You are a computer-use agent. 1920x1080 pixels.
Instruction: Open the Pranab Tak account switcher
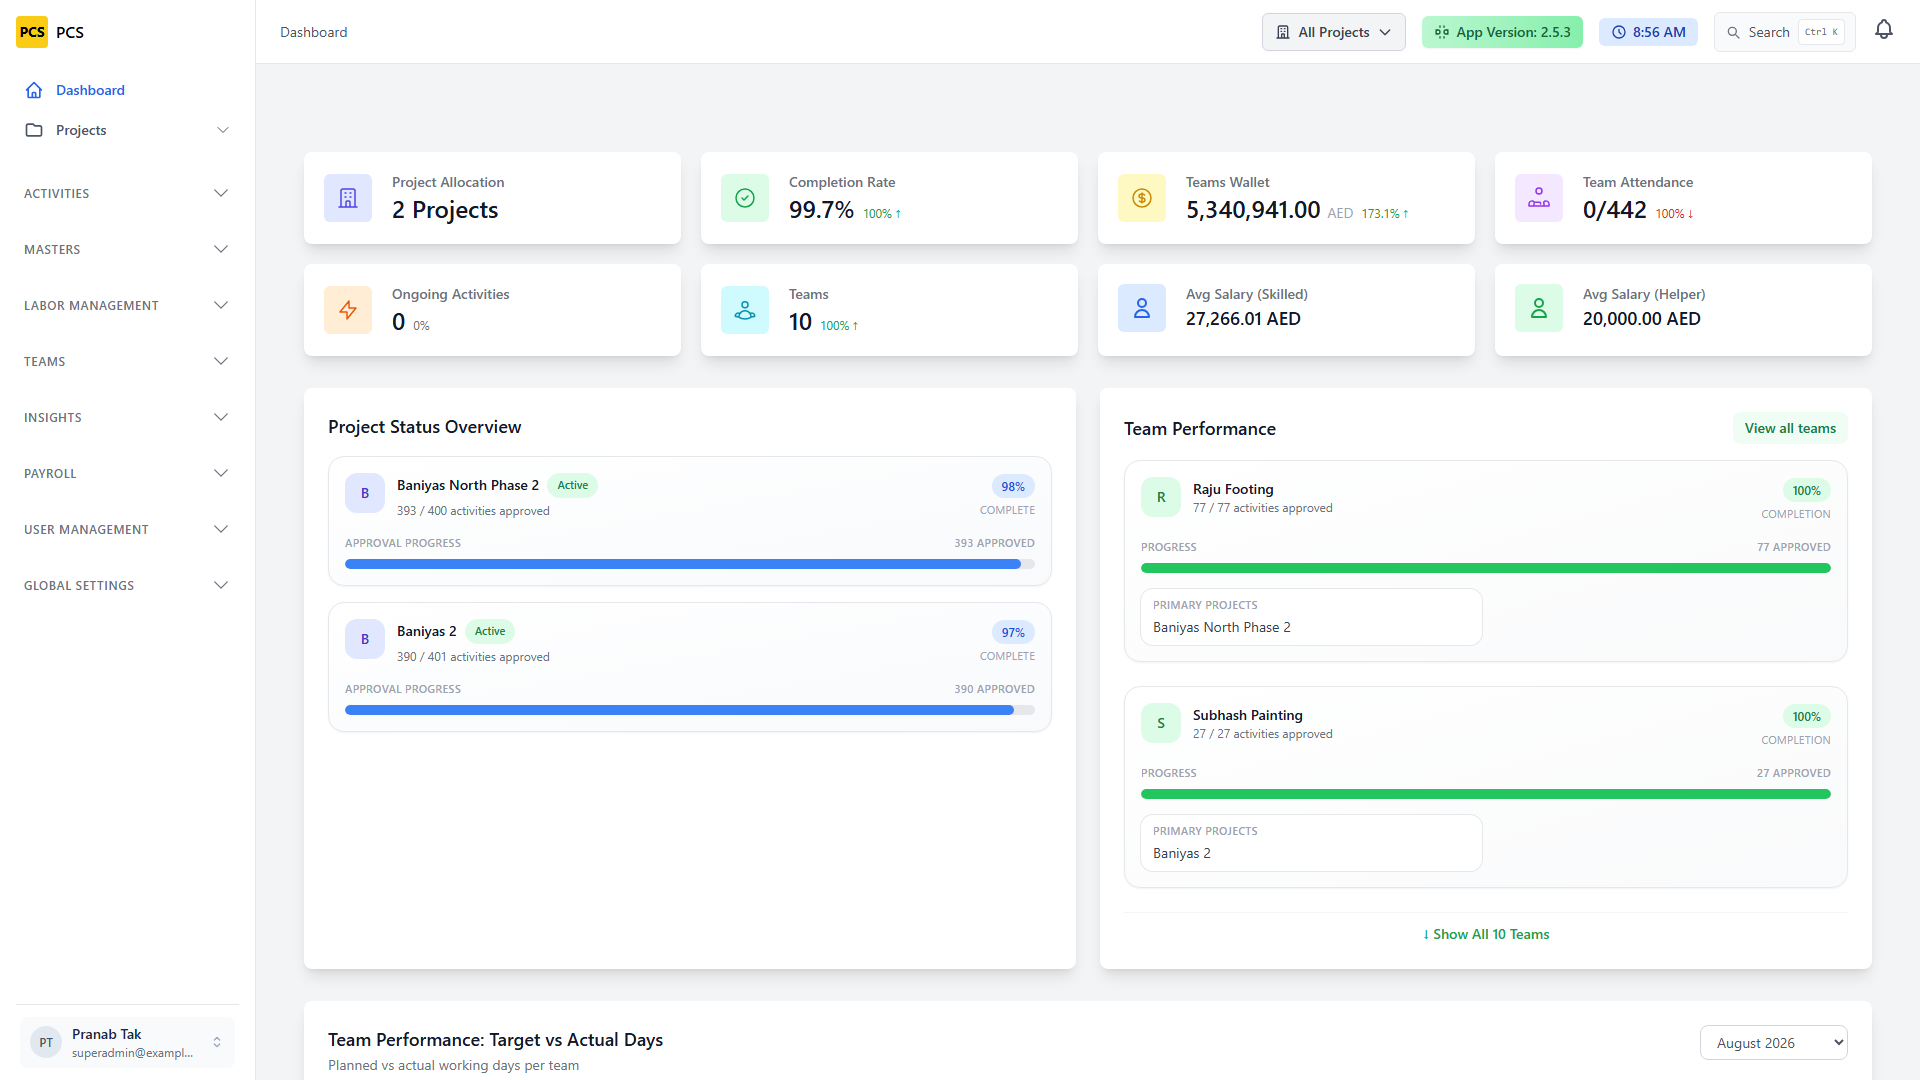click(x=127, y=1042)
